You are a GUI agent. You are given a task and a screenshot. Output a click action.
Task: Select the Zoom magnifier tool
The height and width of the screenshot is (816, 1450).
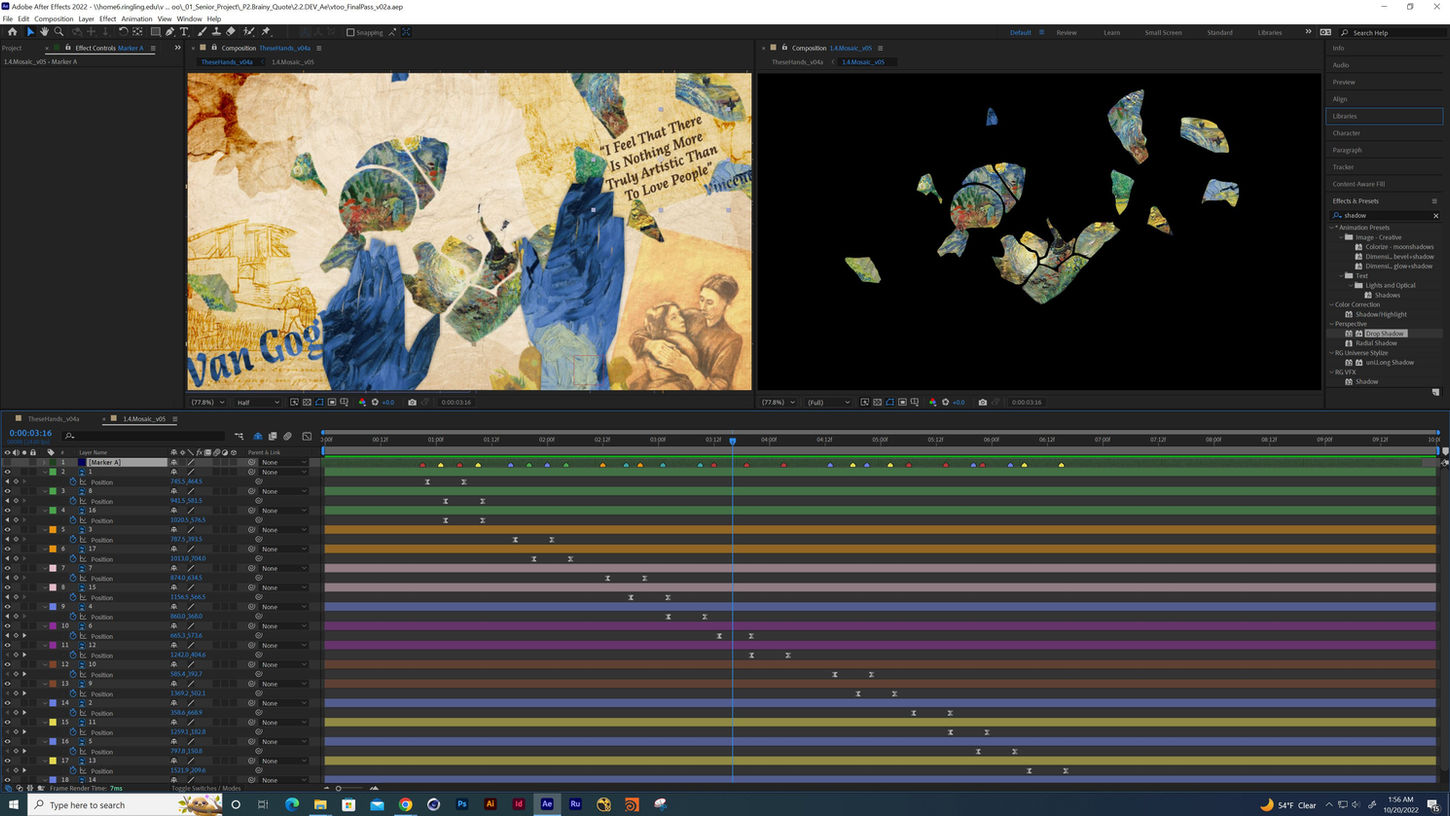[x=59, y=32]
